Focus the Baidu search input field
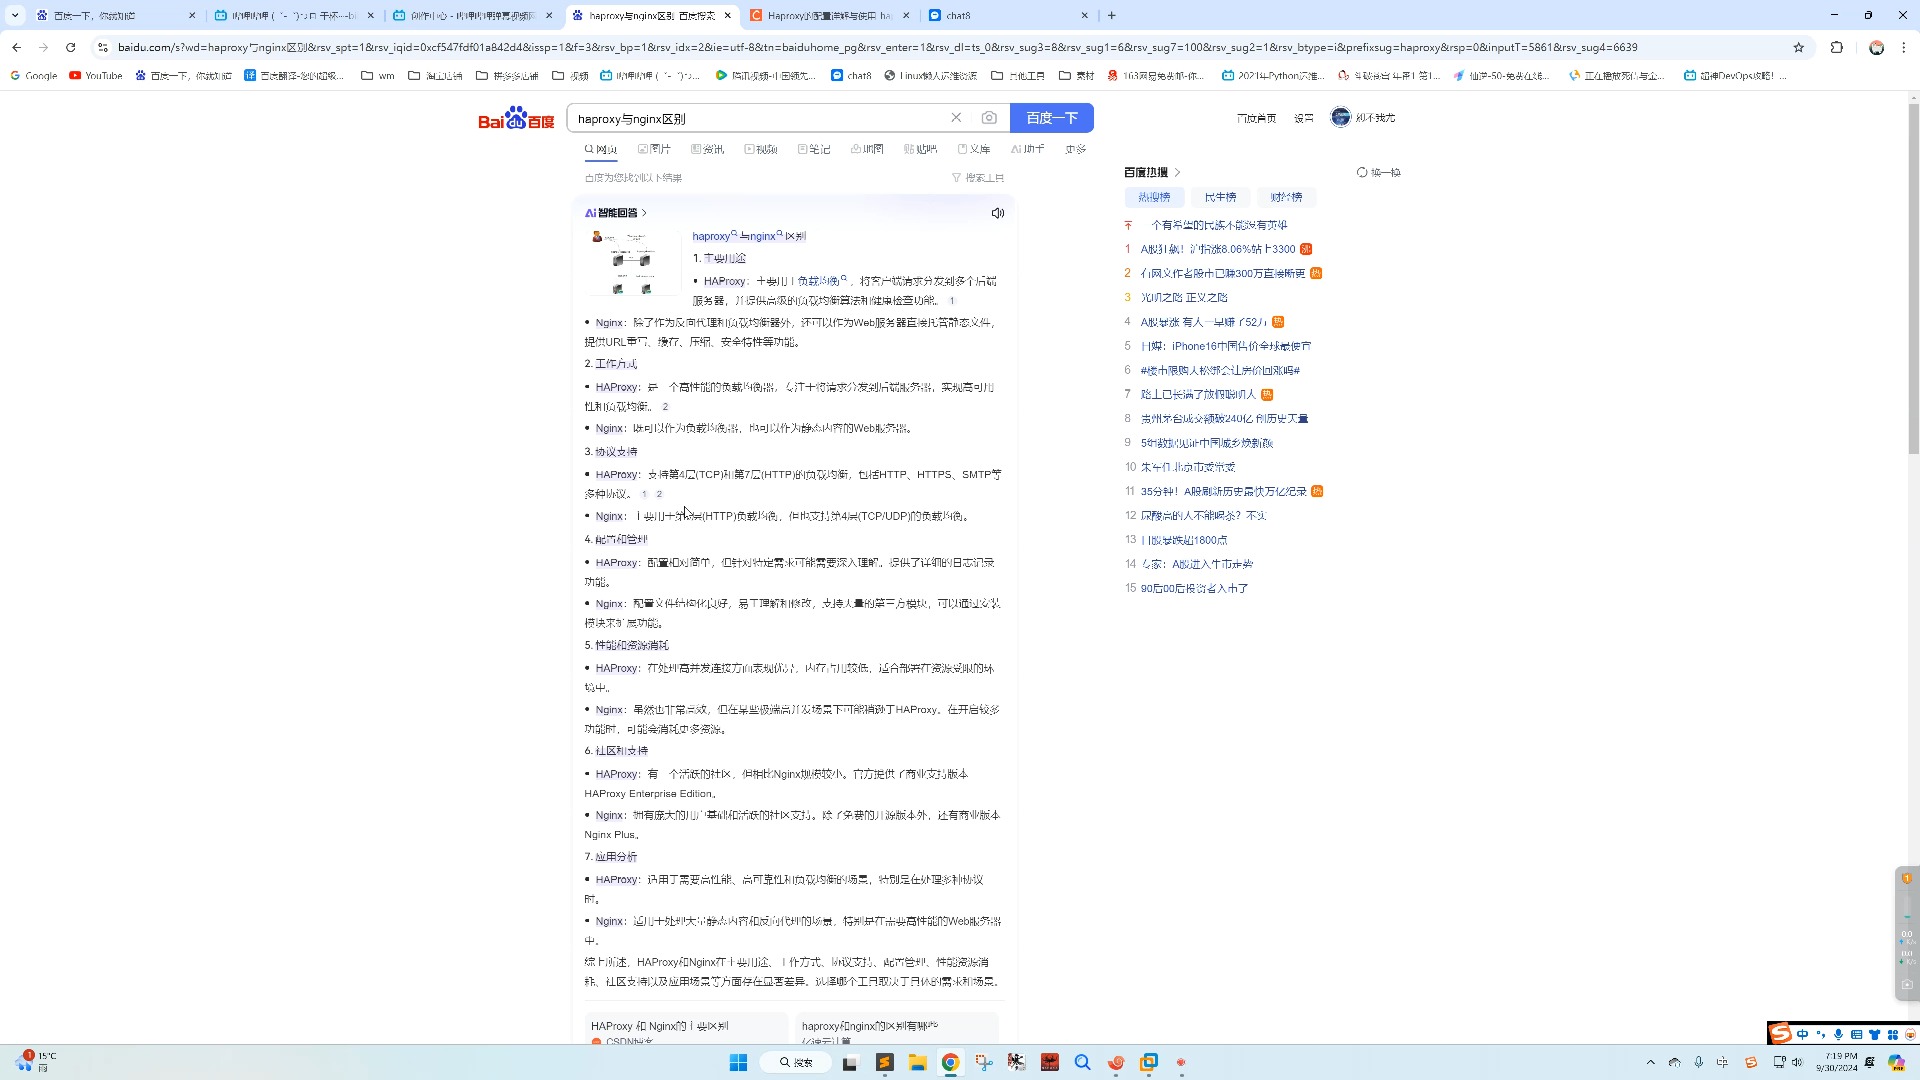 [760, 118]
